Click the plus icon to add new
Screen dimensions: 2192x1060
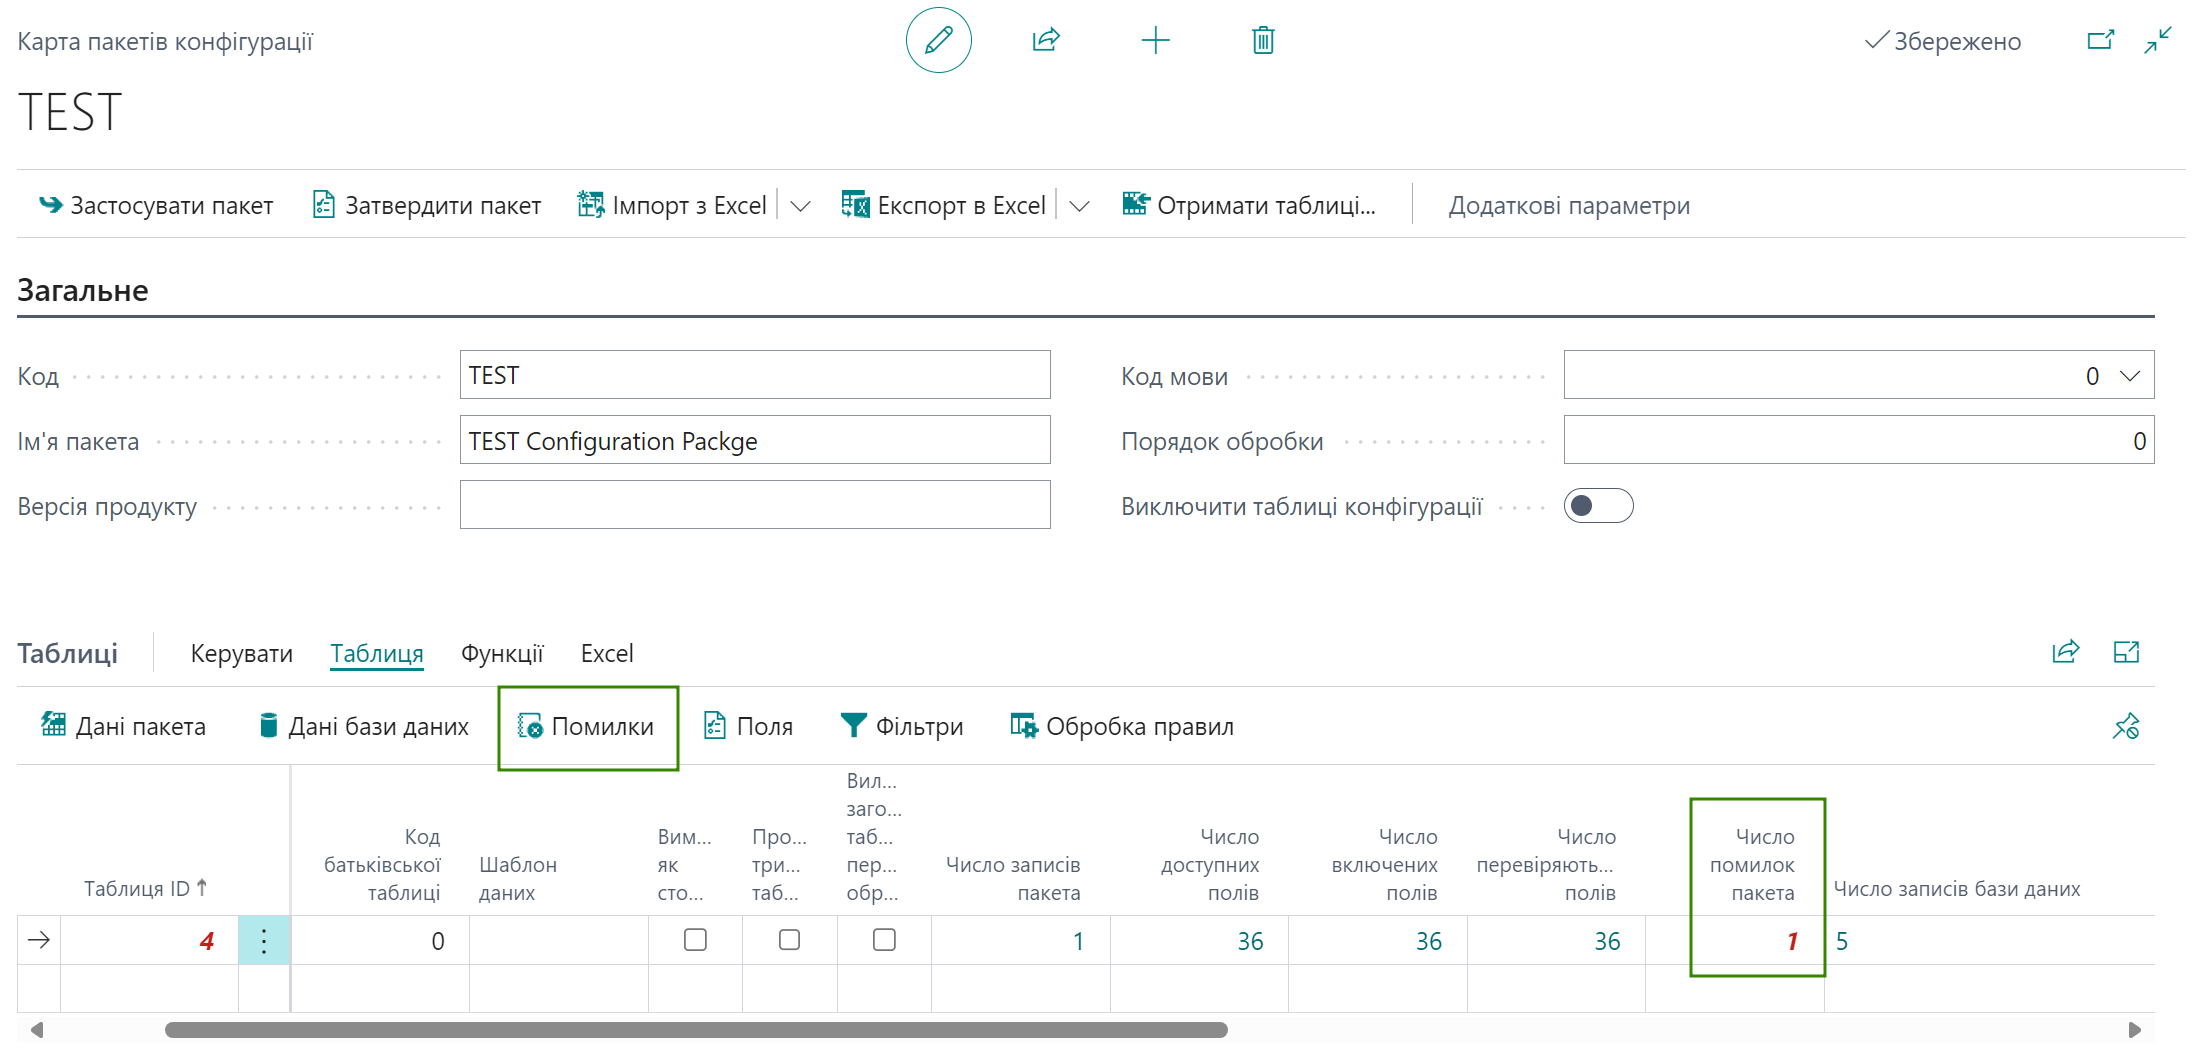1155,40
